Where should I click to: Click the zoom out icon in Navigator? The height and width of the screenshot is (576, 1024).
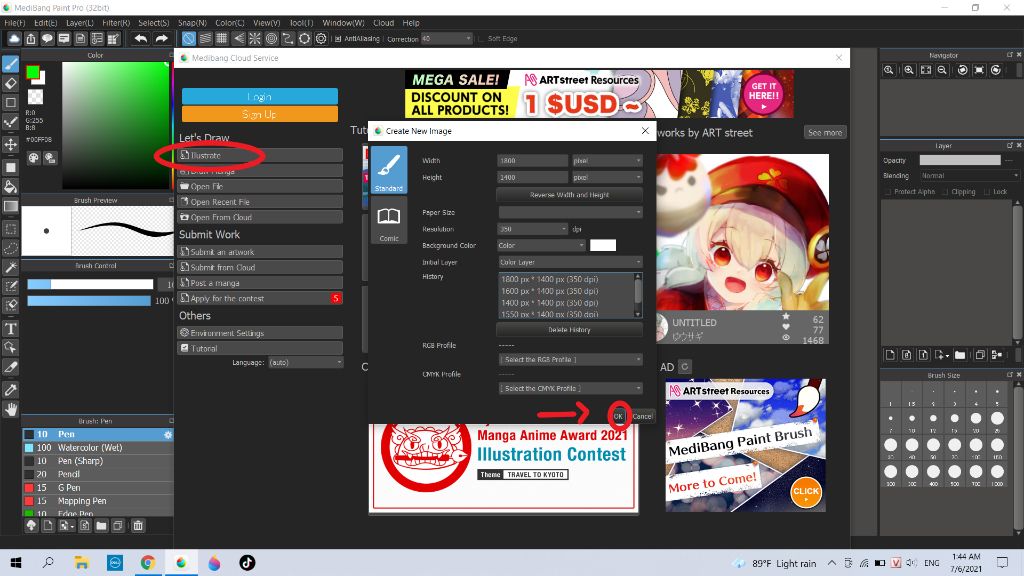[942, 70]
